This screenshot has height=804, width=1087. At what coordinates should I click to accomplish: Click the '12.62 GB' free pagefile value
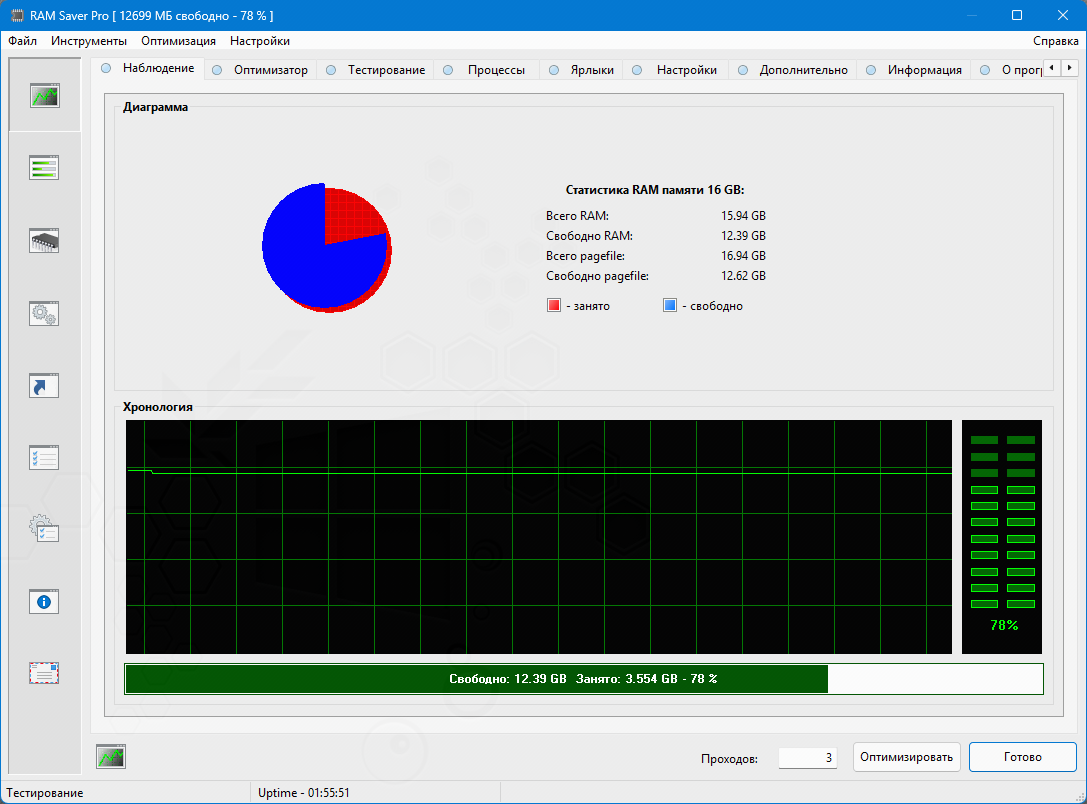(743, 276)
